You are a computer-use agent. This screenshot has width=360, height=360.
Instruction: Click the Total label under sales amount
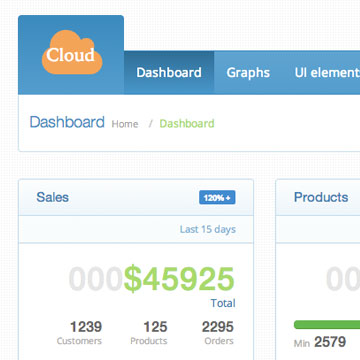tap(223, 303)
